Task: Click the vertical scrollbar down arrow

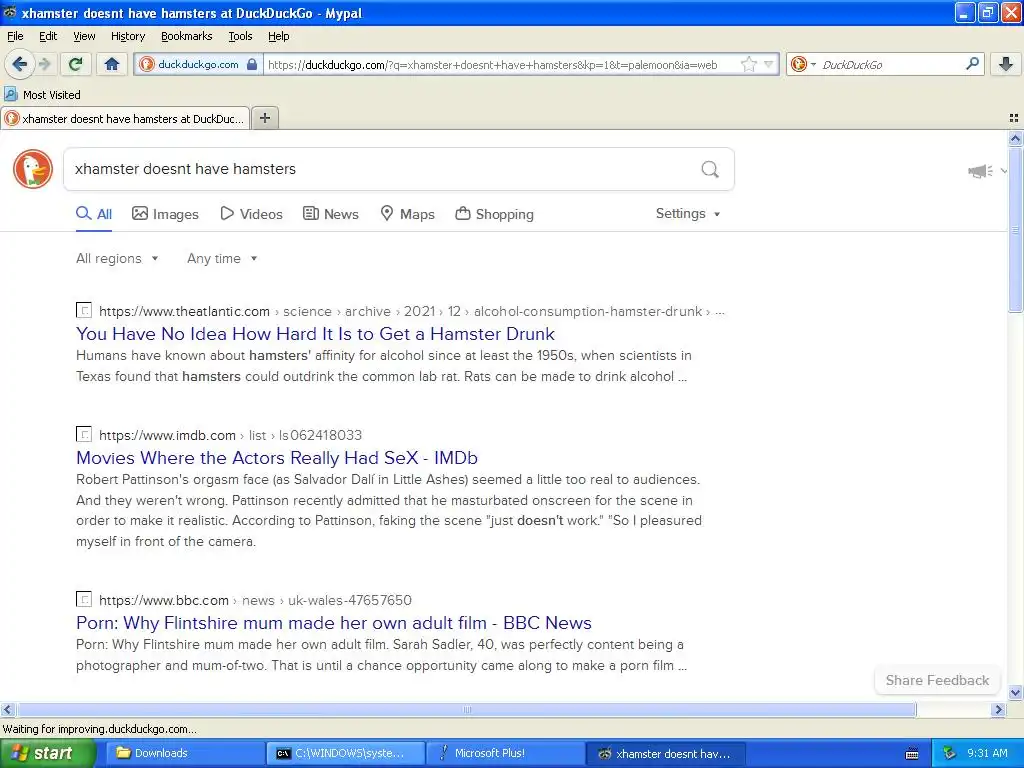Action: (x=1015, y=693)
